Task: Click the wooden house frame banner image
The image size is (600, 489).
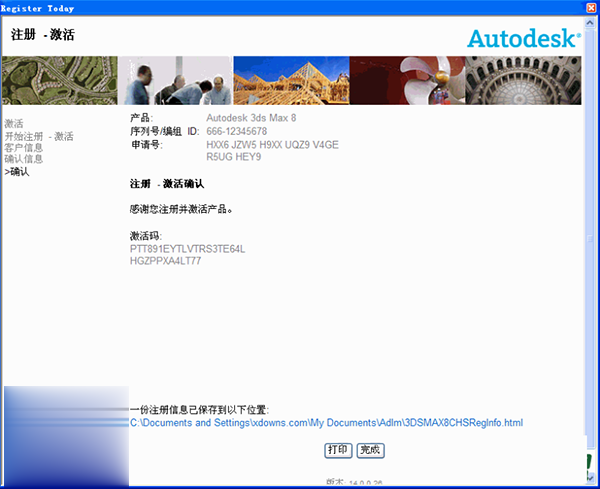Action: point(291,80)
